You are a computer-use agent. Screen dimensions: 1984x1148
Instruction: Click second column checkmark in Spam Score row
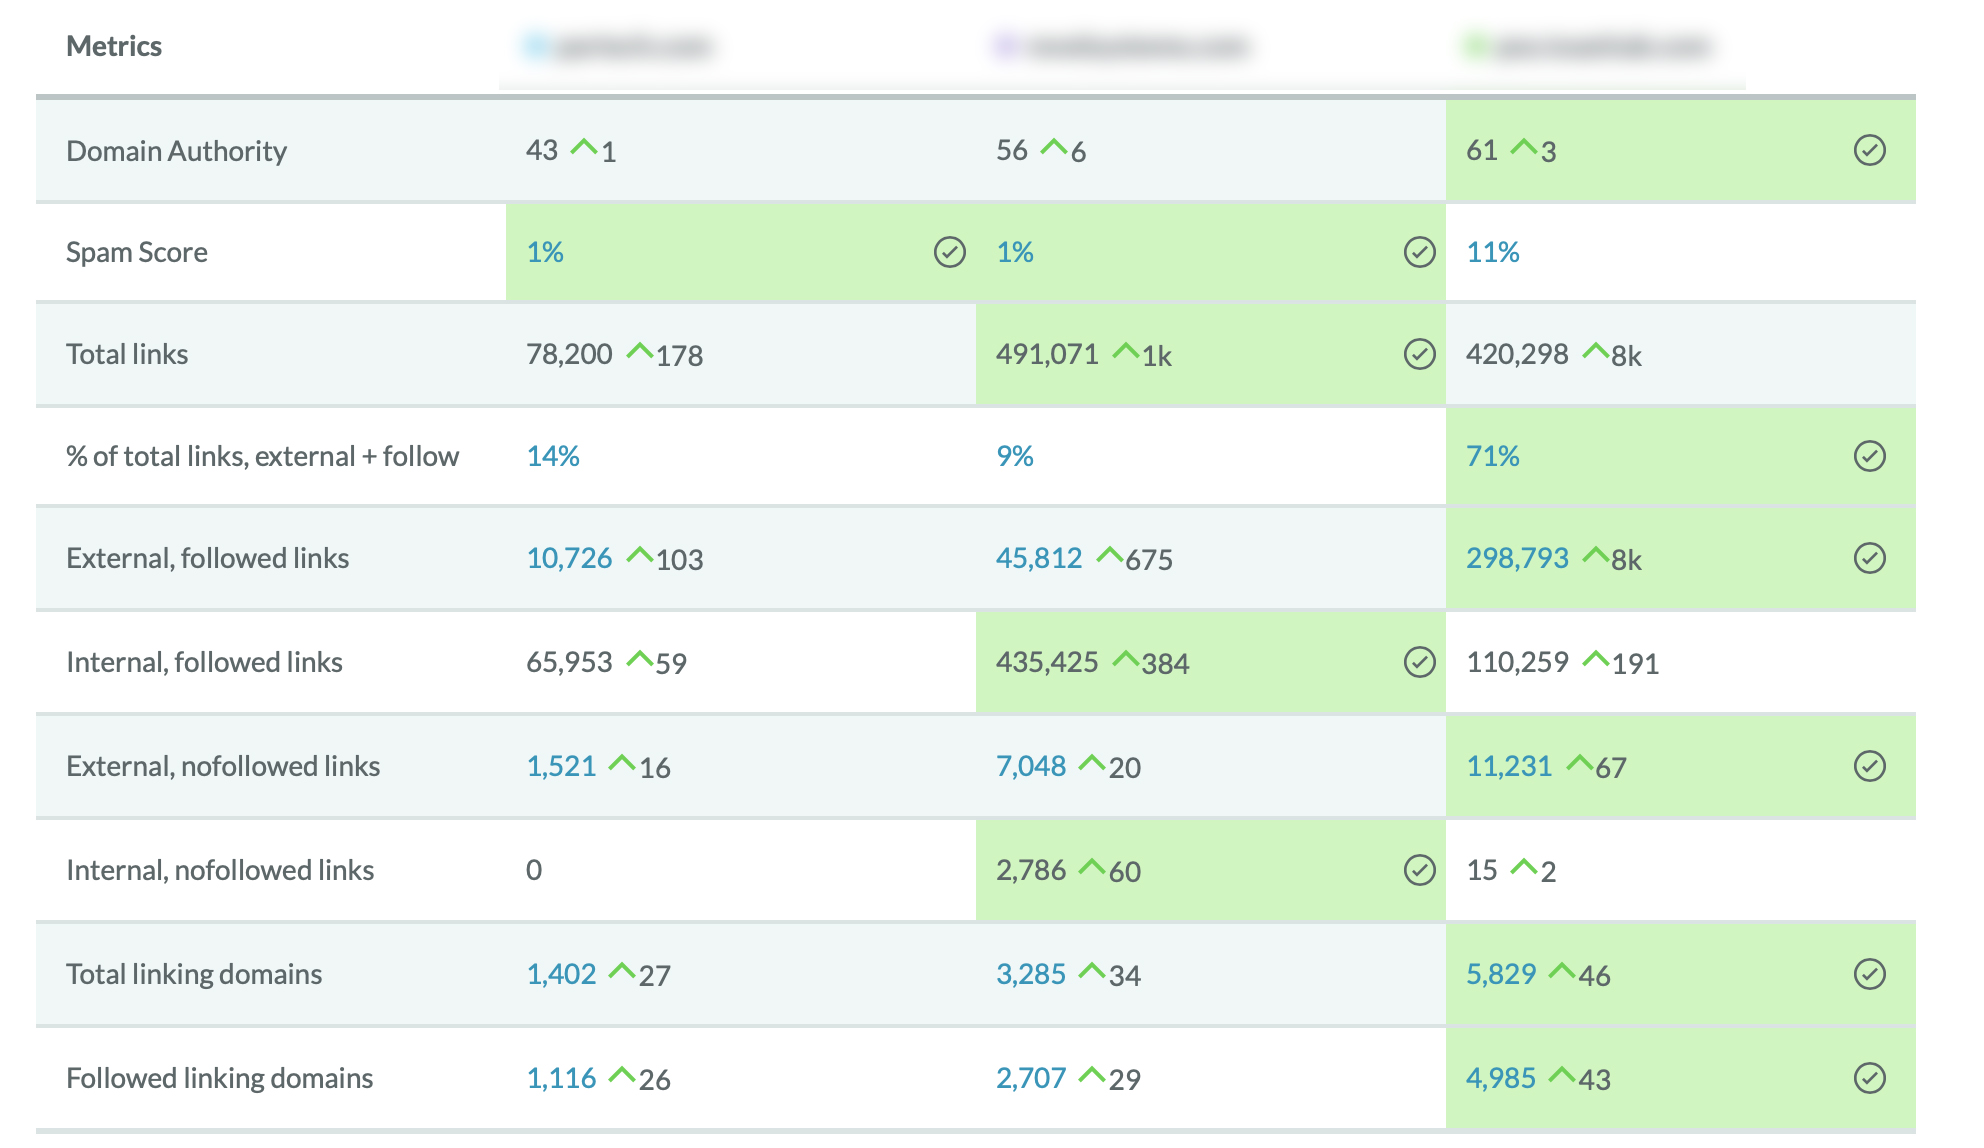(x=1419, y=252)
